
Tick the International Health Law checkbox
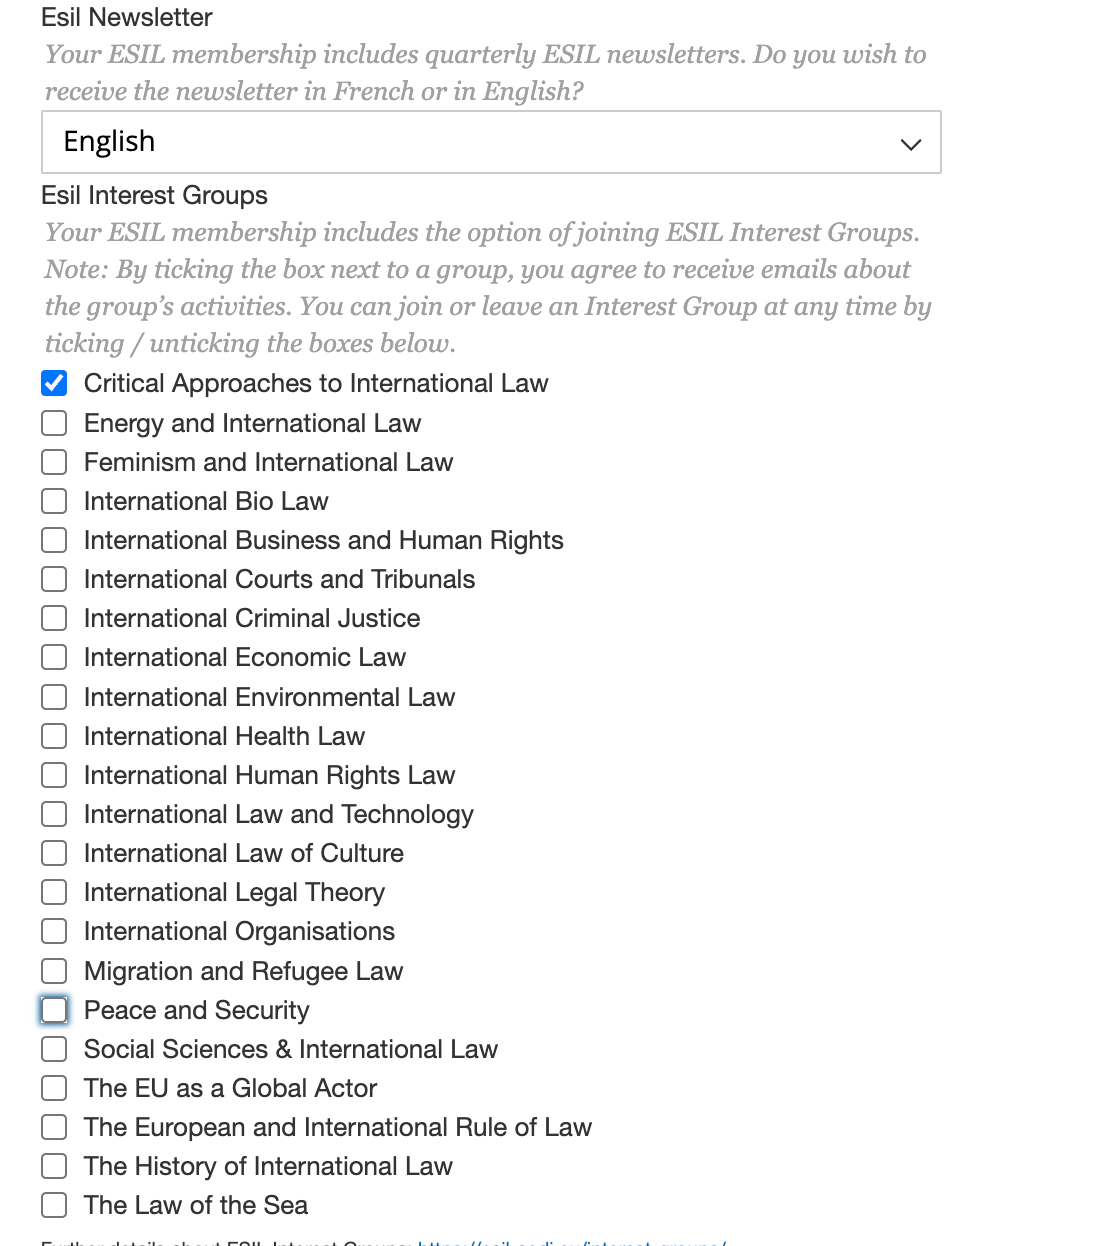pyautogui.click(x=54, y=736)
